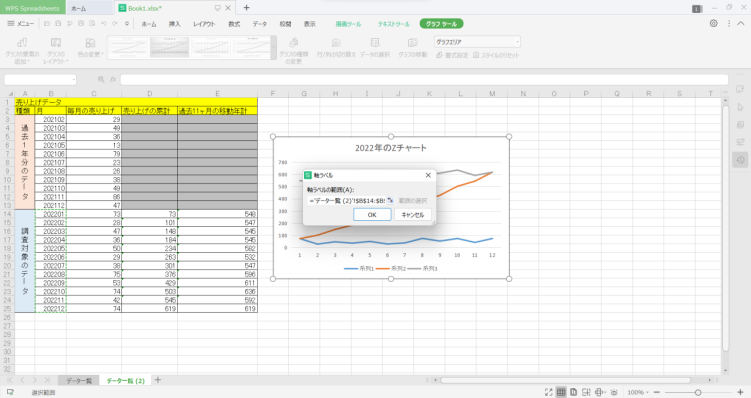Switch to the ホーム ribbon tab
This screenshot has width=751, height=398.
tap(148, 24)
